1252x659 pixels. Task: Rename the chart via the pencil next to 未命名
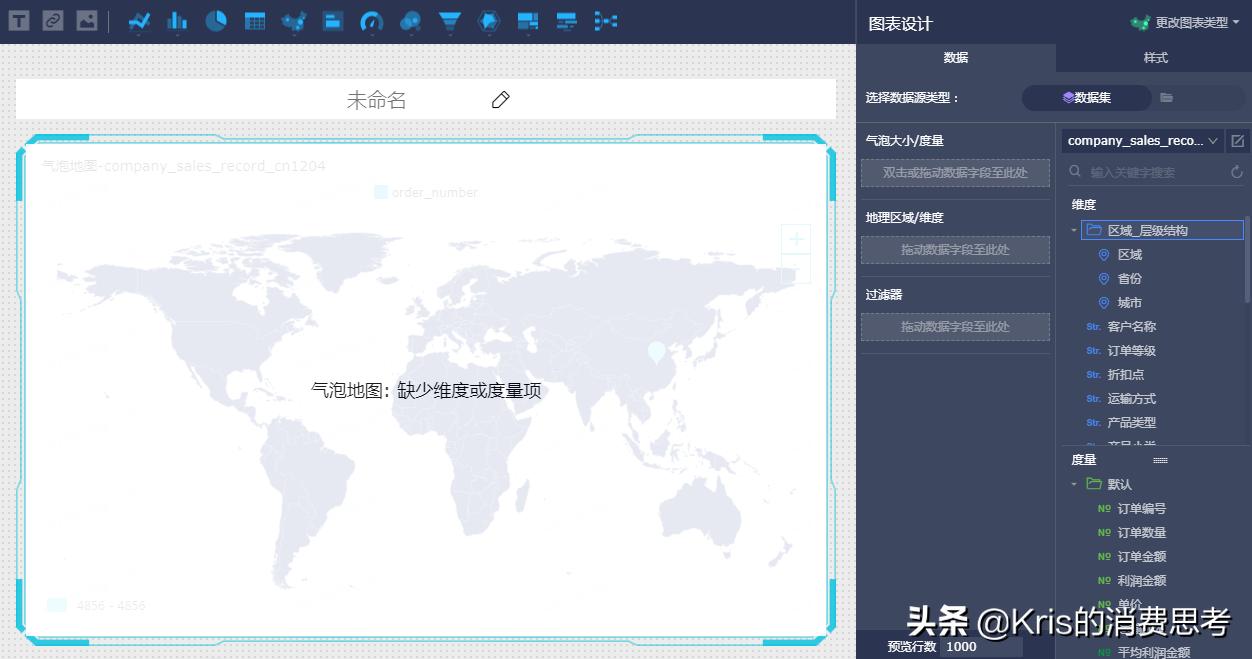click(x=499, y=99)
